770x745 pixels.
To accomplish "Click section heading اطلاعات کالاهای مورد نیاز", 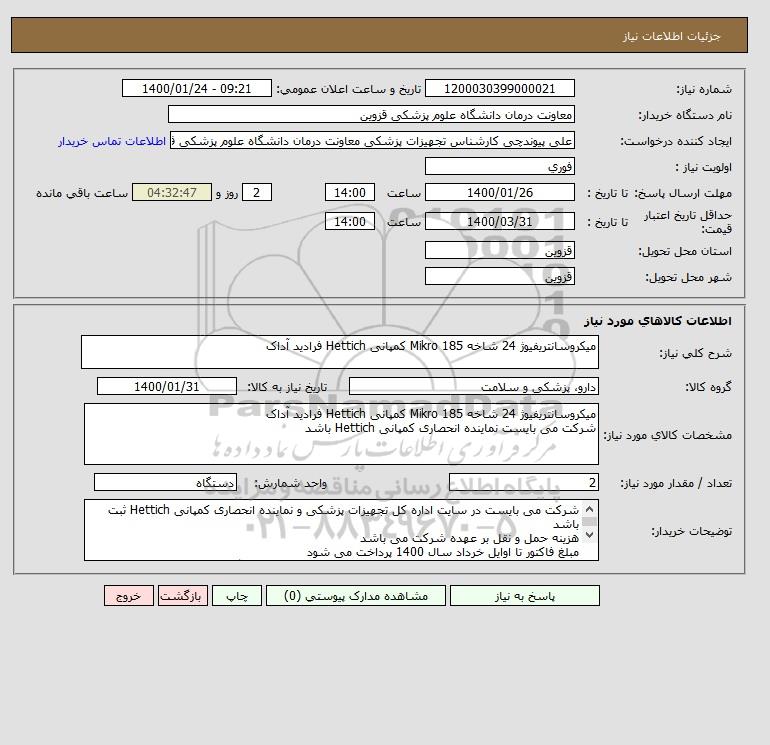I will click(658, 321).
